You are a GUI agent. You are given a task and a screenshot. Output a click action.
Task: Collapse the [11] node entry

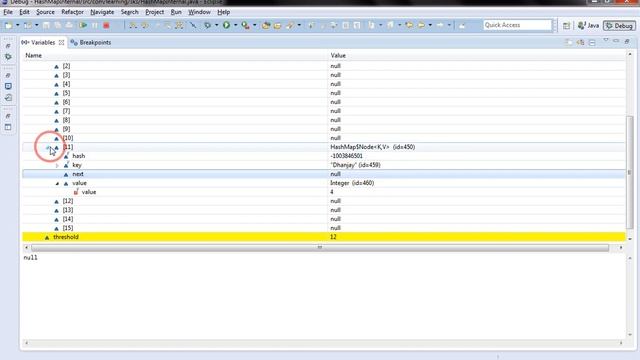tap(48, 147)
